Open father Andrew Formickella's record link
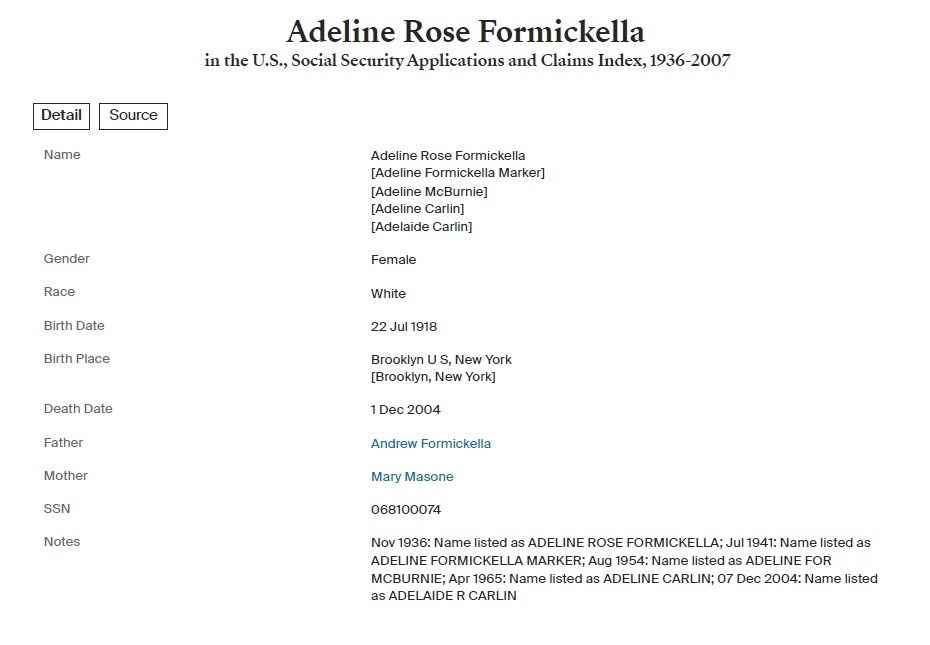This screenshot has width=930, height=645. point(431,444)
